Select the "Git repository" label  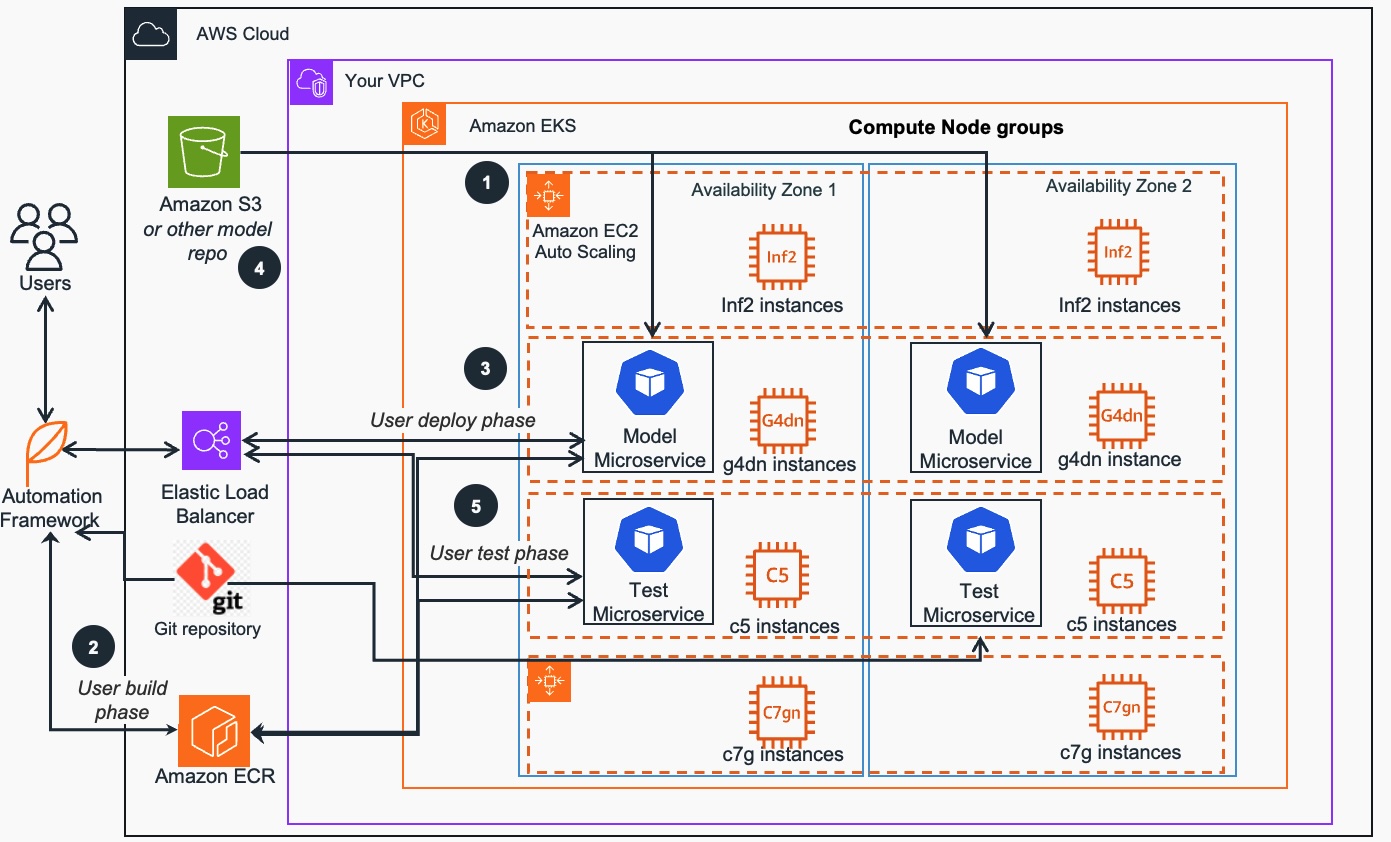click(x=207, y=629)
